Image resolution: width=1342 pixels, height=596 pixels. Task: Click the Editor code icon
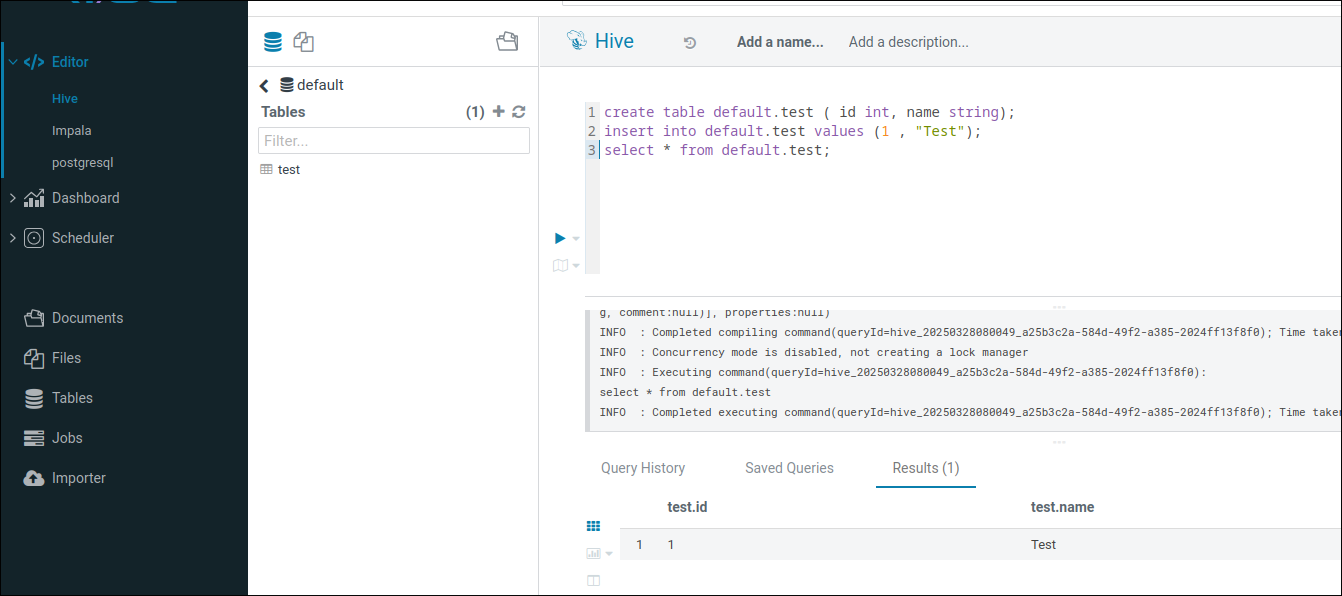click(x=34, y=62)
